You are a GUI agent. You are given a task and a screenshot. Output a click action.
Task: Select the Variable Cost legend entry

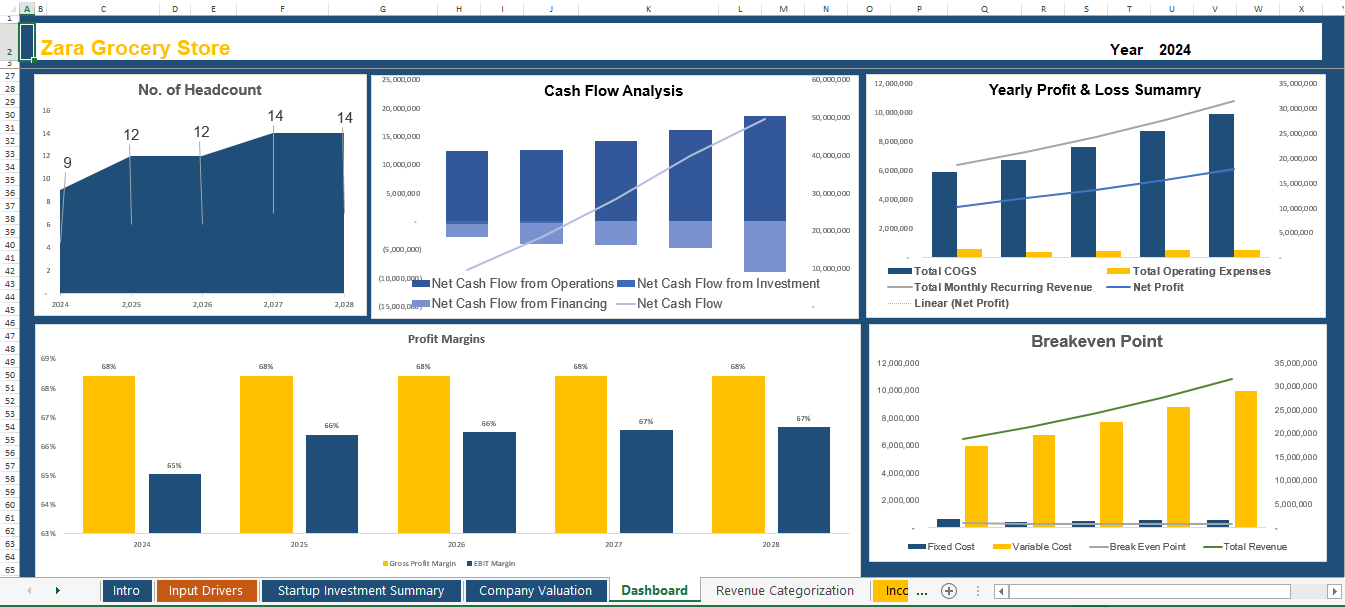click(x=1033, y=547)
